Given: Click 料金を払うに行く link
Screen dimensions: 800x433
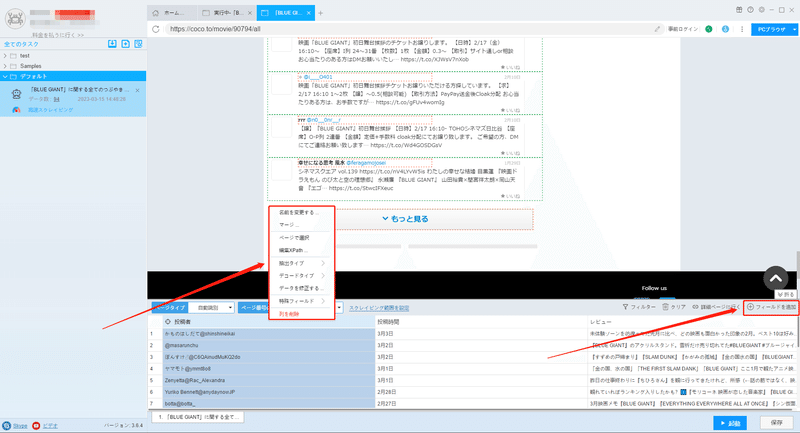Looking at the screenshot, I should pyautogui.click(x=58, y=35).
